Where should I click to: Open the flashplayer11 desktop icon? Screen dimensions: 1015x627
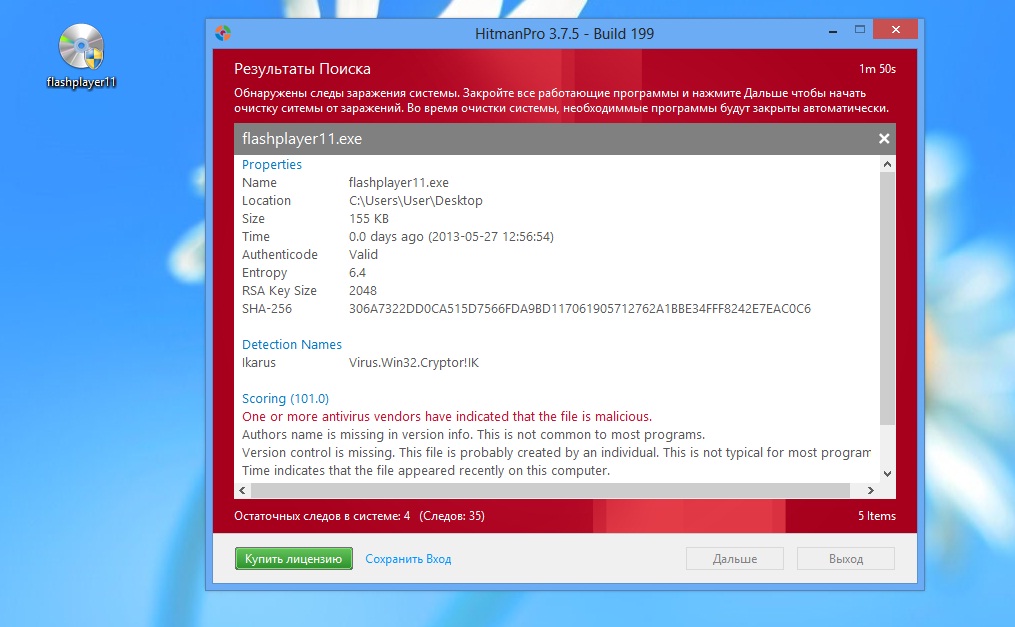[81, 57]
